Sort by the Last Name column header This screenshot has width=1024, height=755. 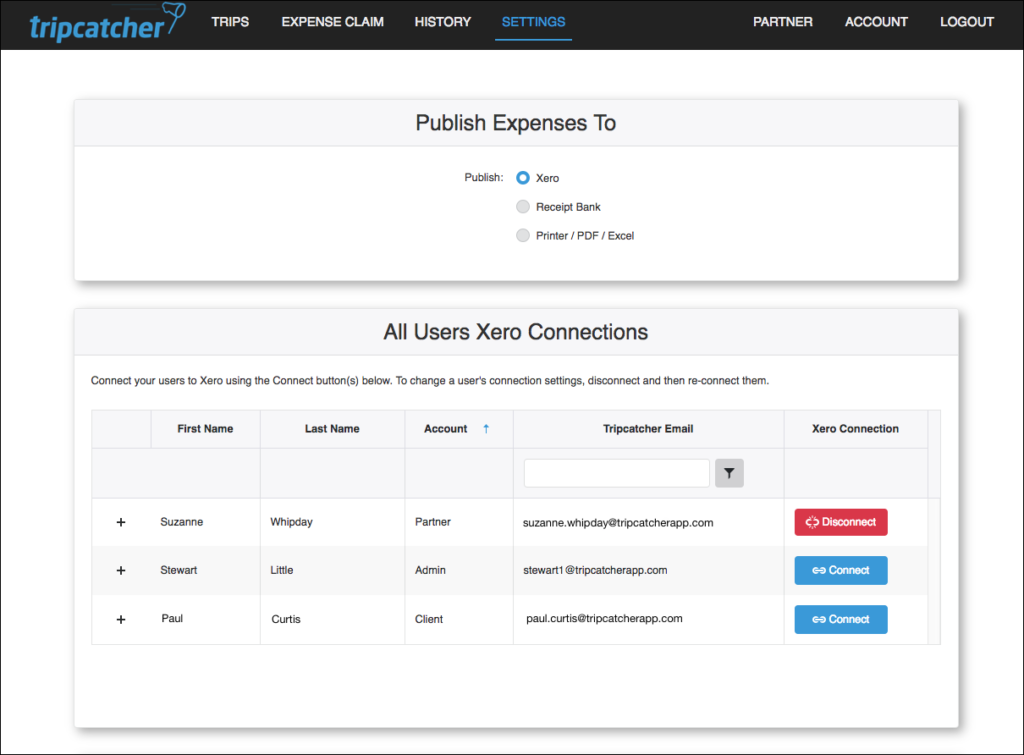(332, 428)
